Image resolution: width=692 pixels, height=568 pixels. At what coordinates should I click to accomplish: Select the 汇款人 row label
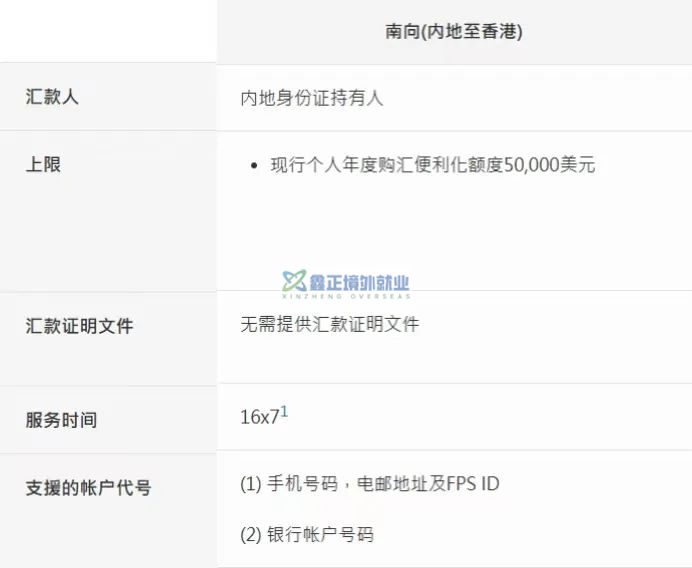(52, 97)
